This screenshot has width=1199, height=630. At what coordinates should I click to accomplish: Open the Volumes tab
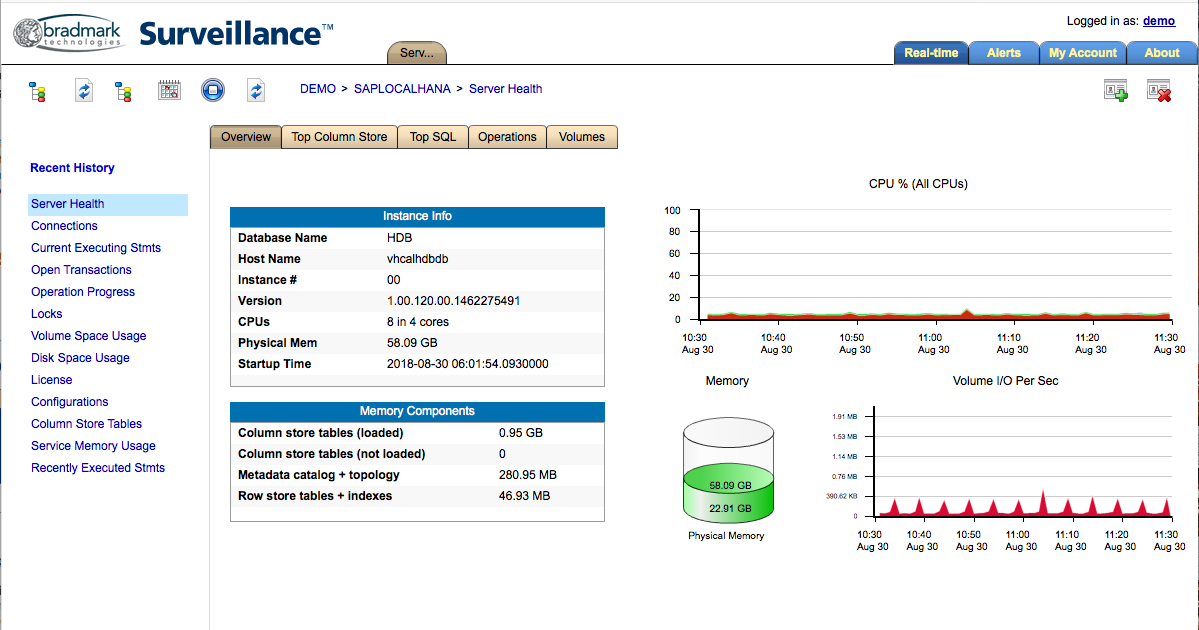(x=582, y=137)
